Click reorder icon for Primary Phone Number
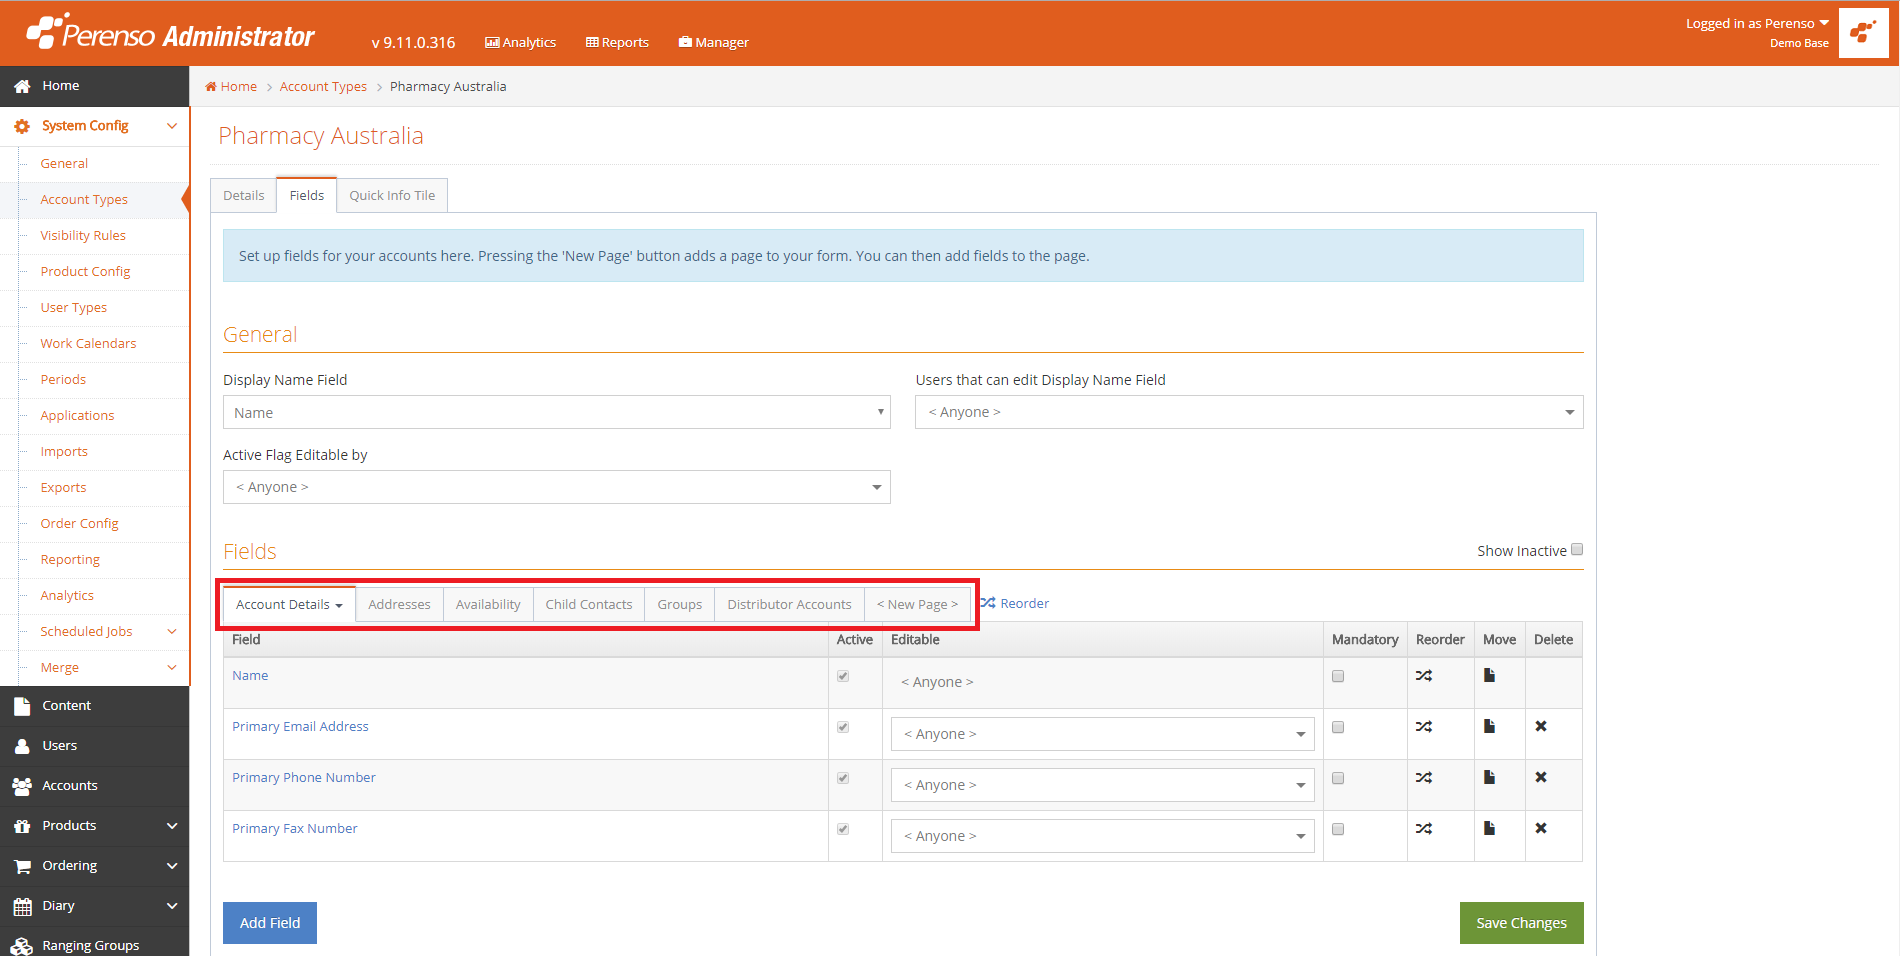 pyautogui.click(x=1424, y=778)
